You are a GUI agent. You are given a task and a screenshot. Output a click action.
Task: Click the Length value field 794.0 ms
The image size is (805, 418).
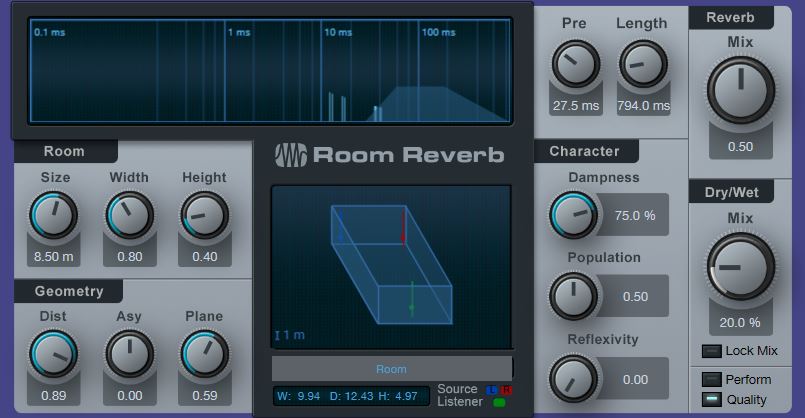[642, 106]
